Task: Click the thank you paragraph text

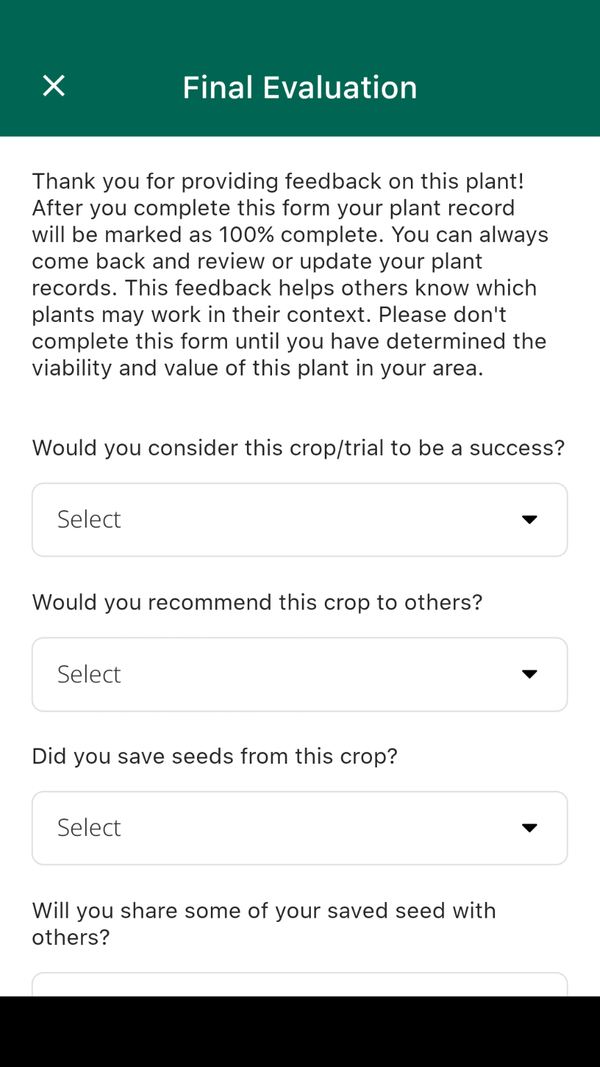Action: (290, 274)
